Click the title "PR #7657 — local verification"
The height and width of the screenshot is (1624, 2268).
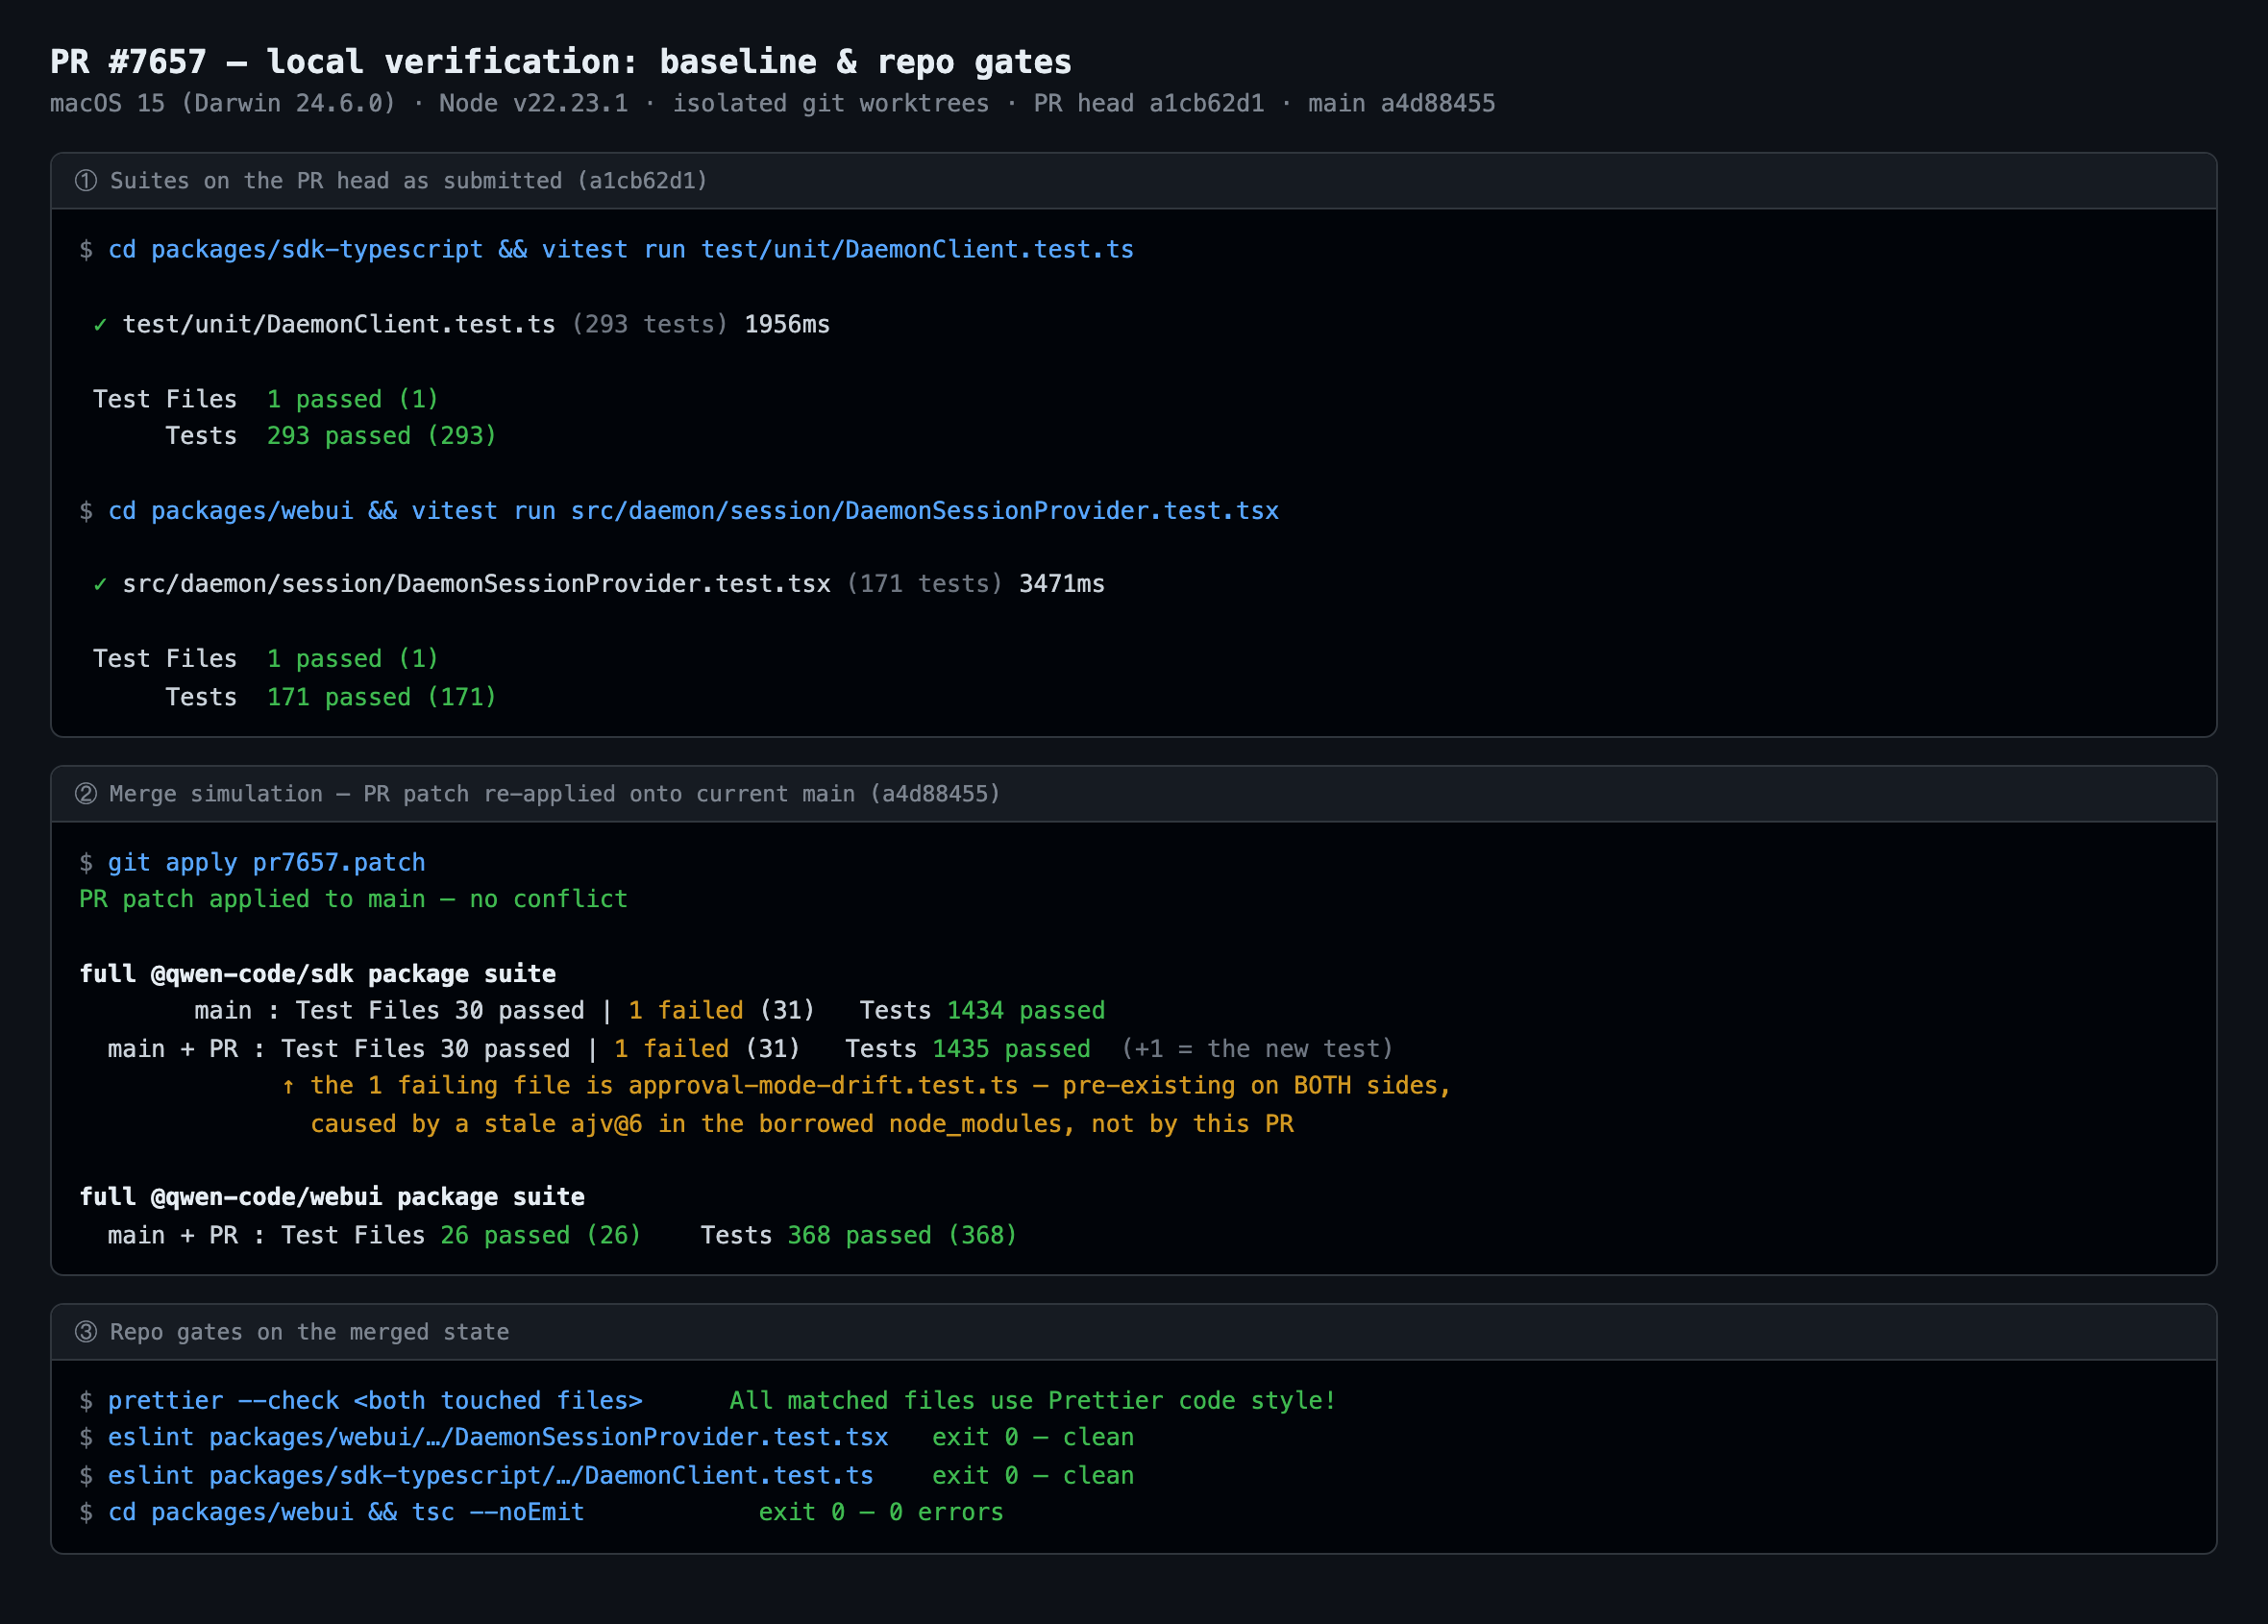pyautogui.click(x=343, y=62)
